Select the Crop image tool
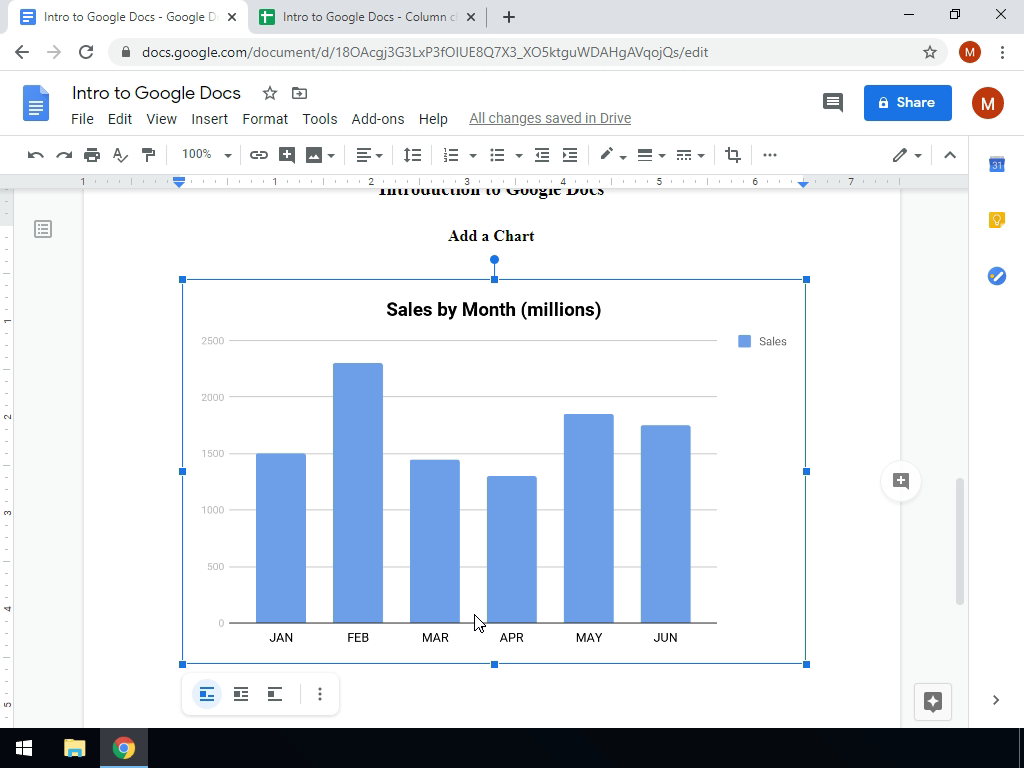The width and height of the screenshot is (1024, 768). tap(733, 155)
